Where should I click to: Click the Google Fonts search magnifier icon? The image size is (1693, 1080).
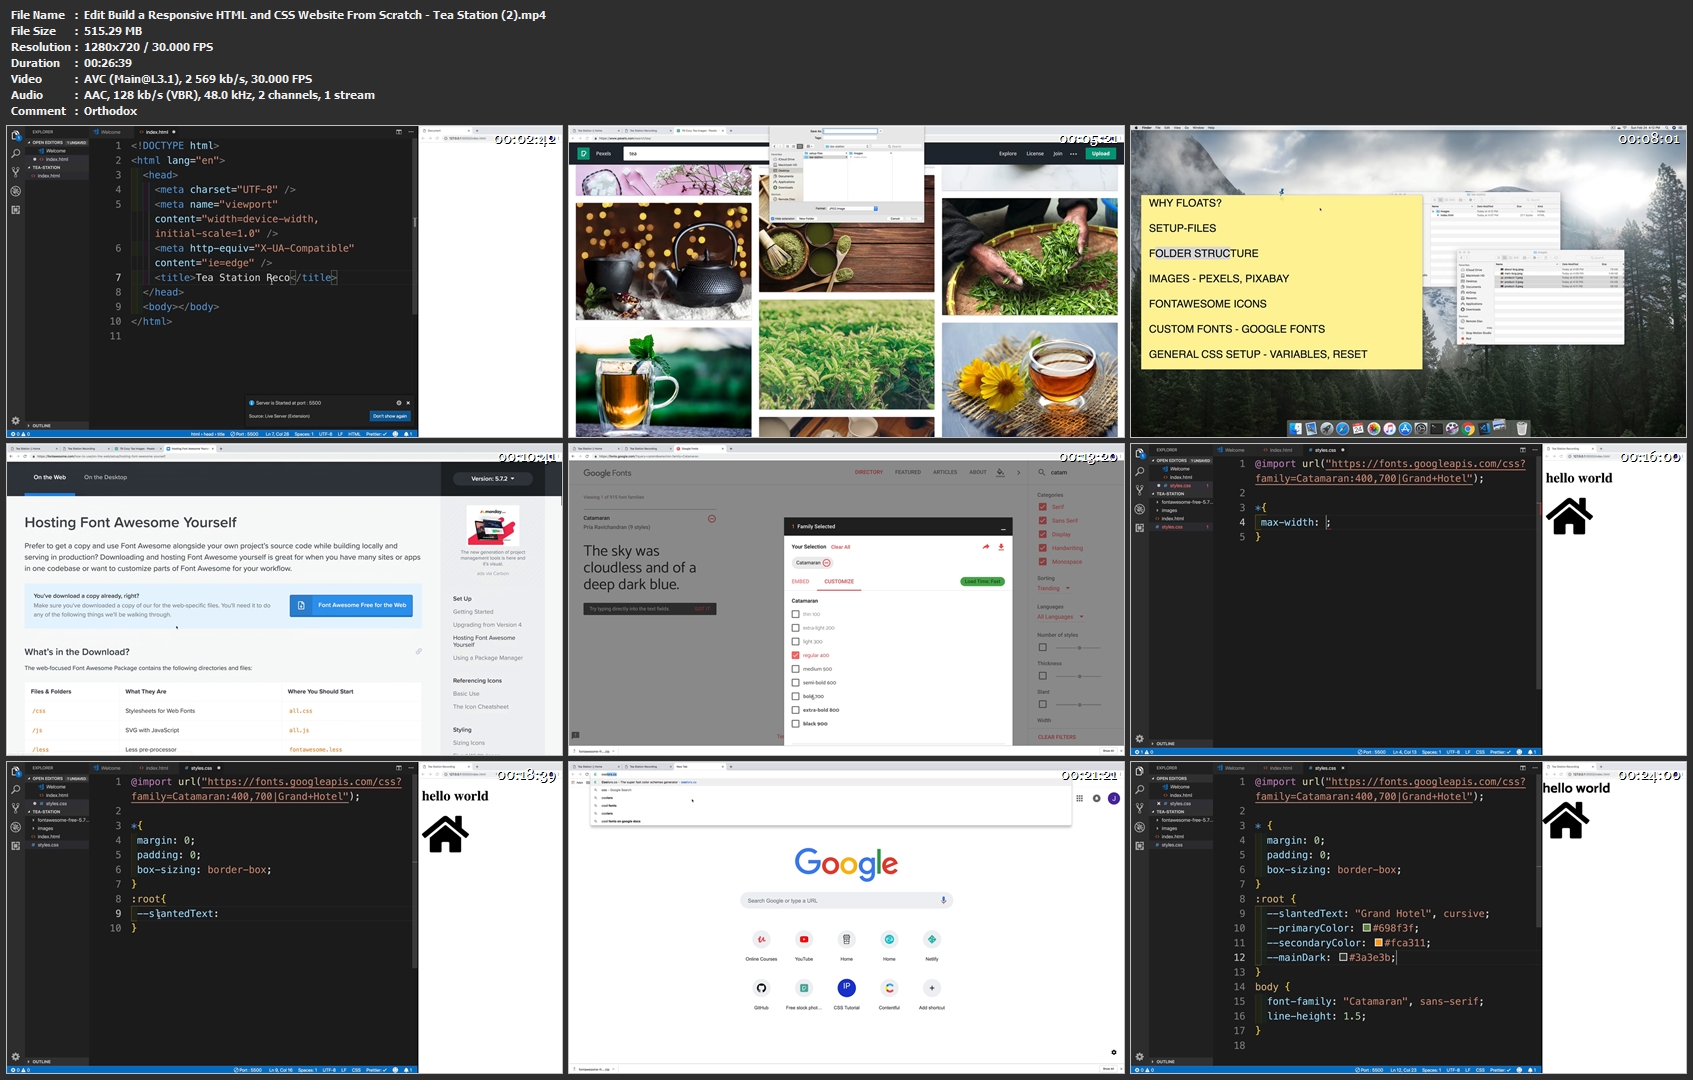pyautogui.click(x=1042, y=472)
